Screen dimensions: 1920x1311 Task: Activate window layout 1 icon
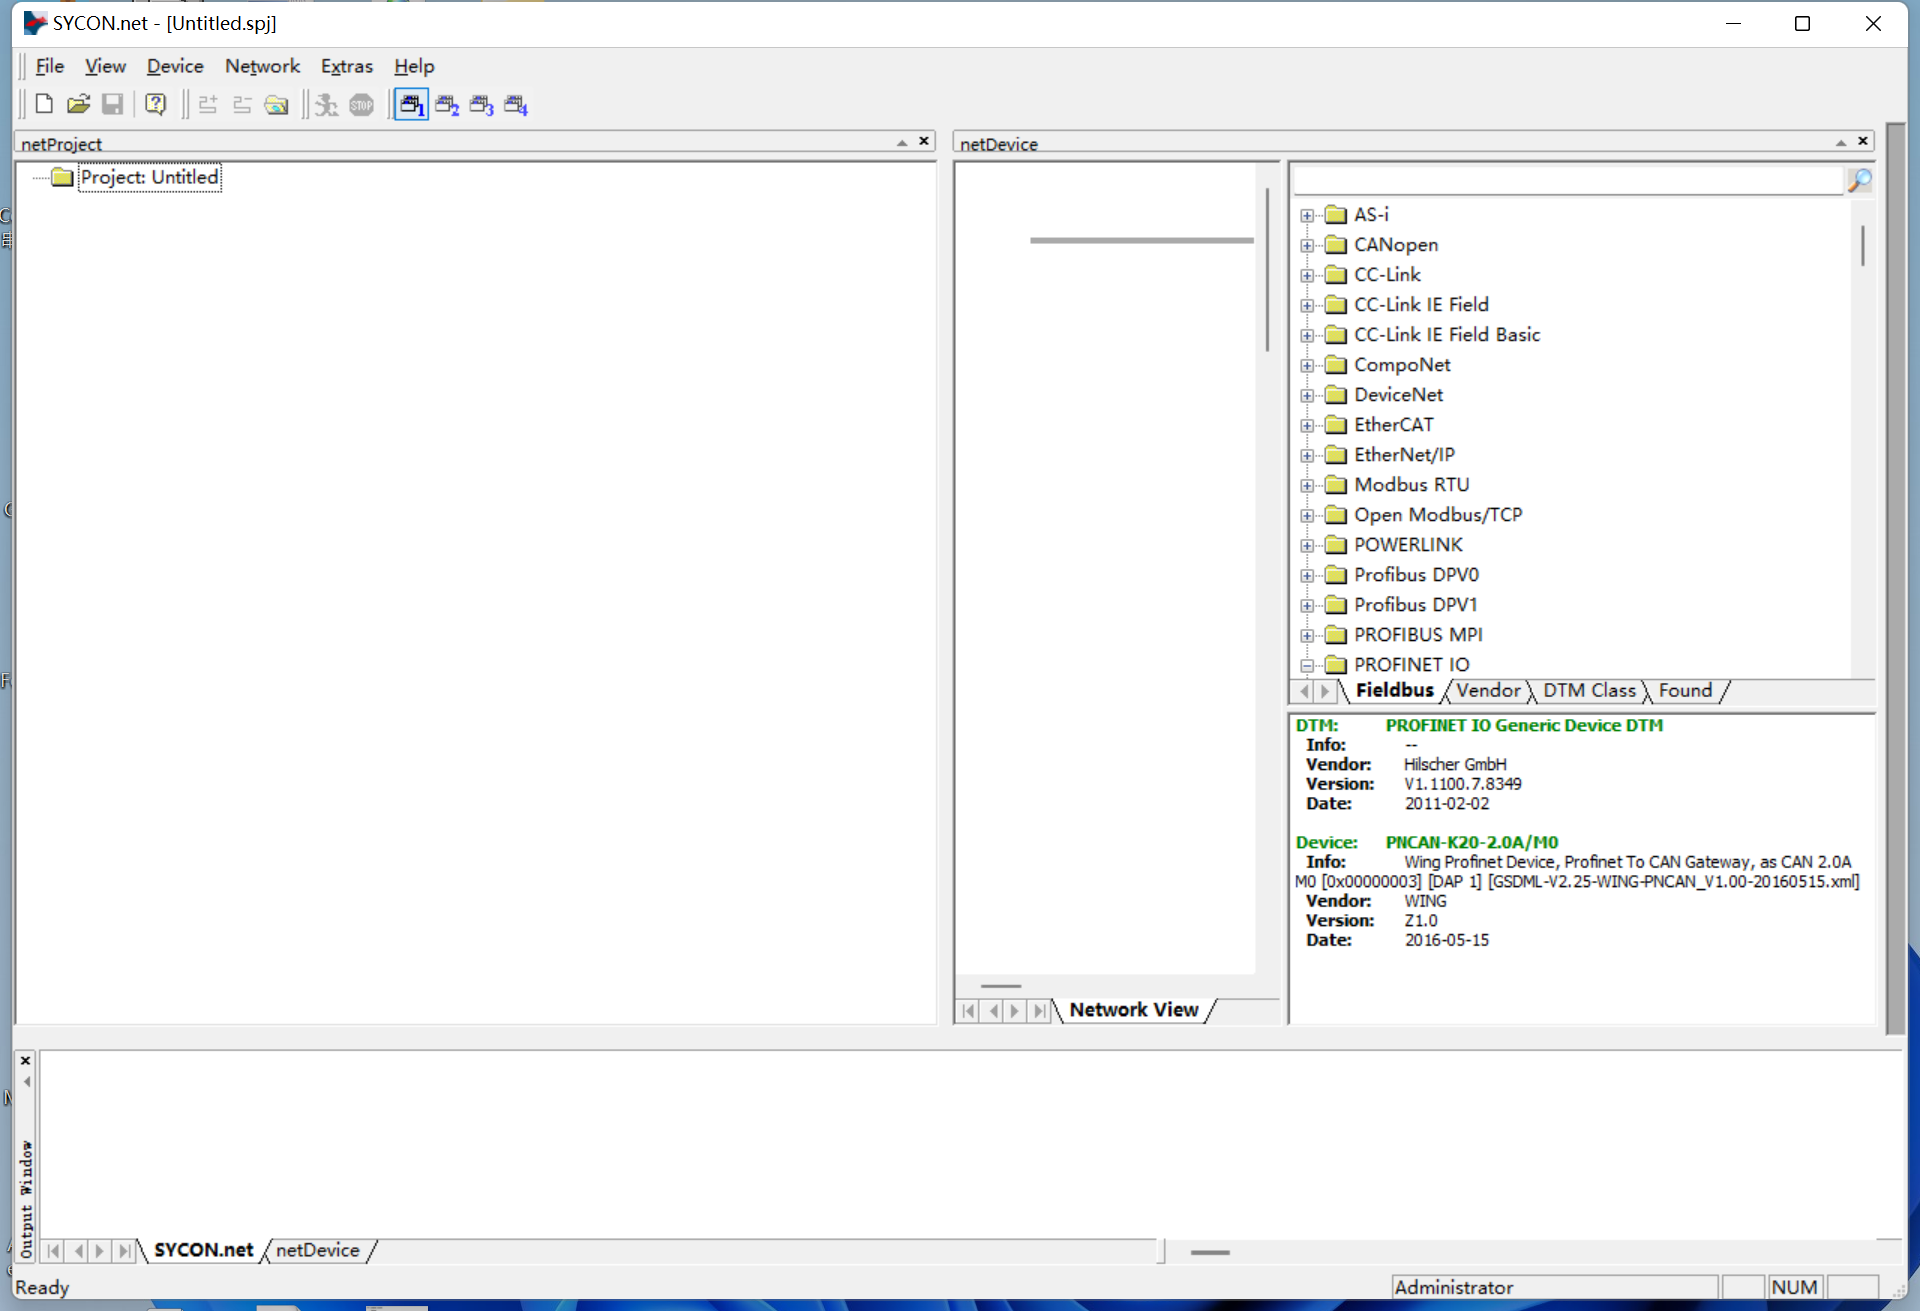point(411,104)
